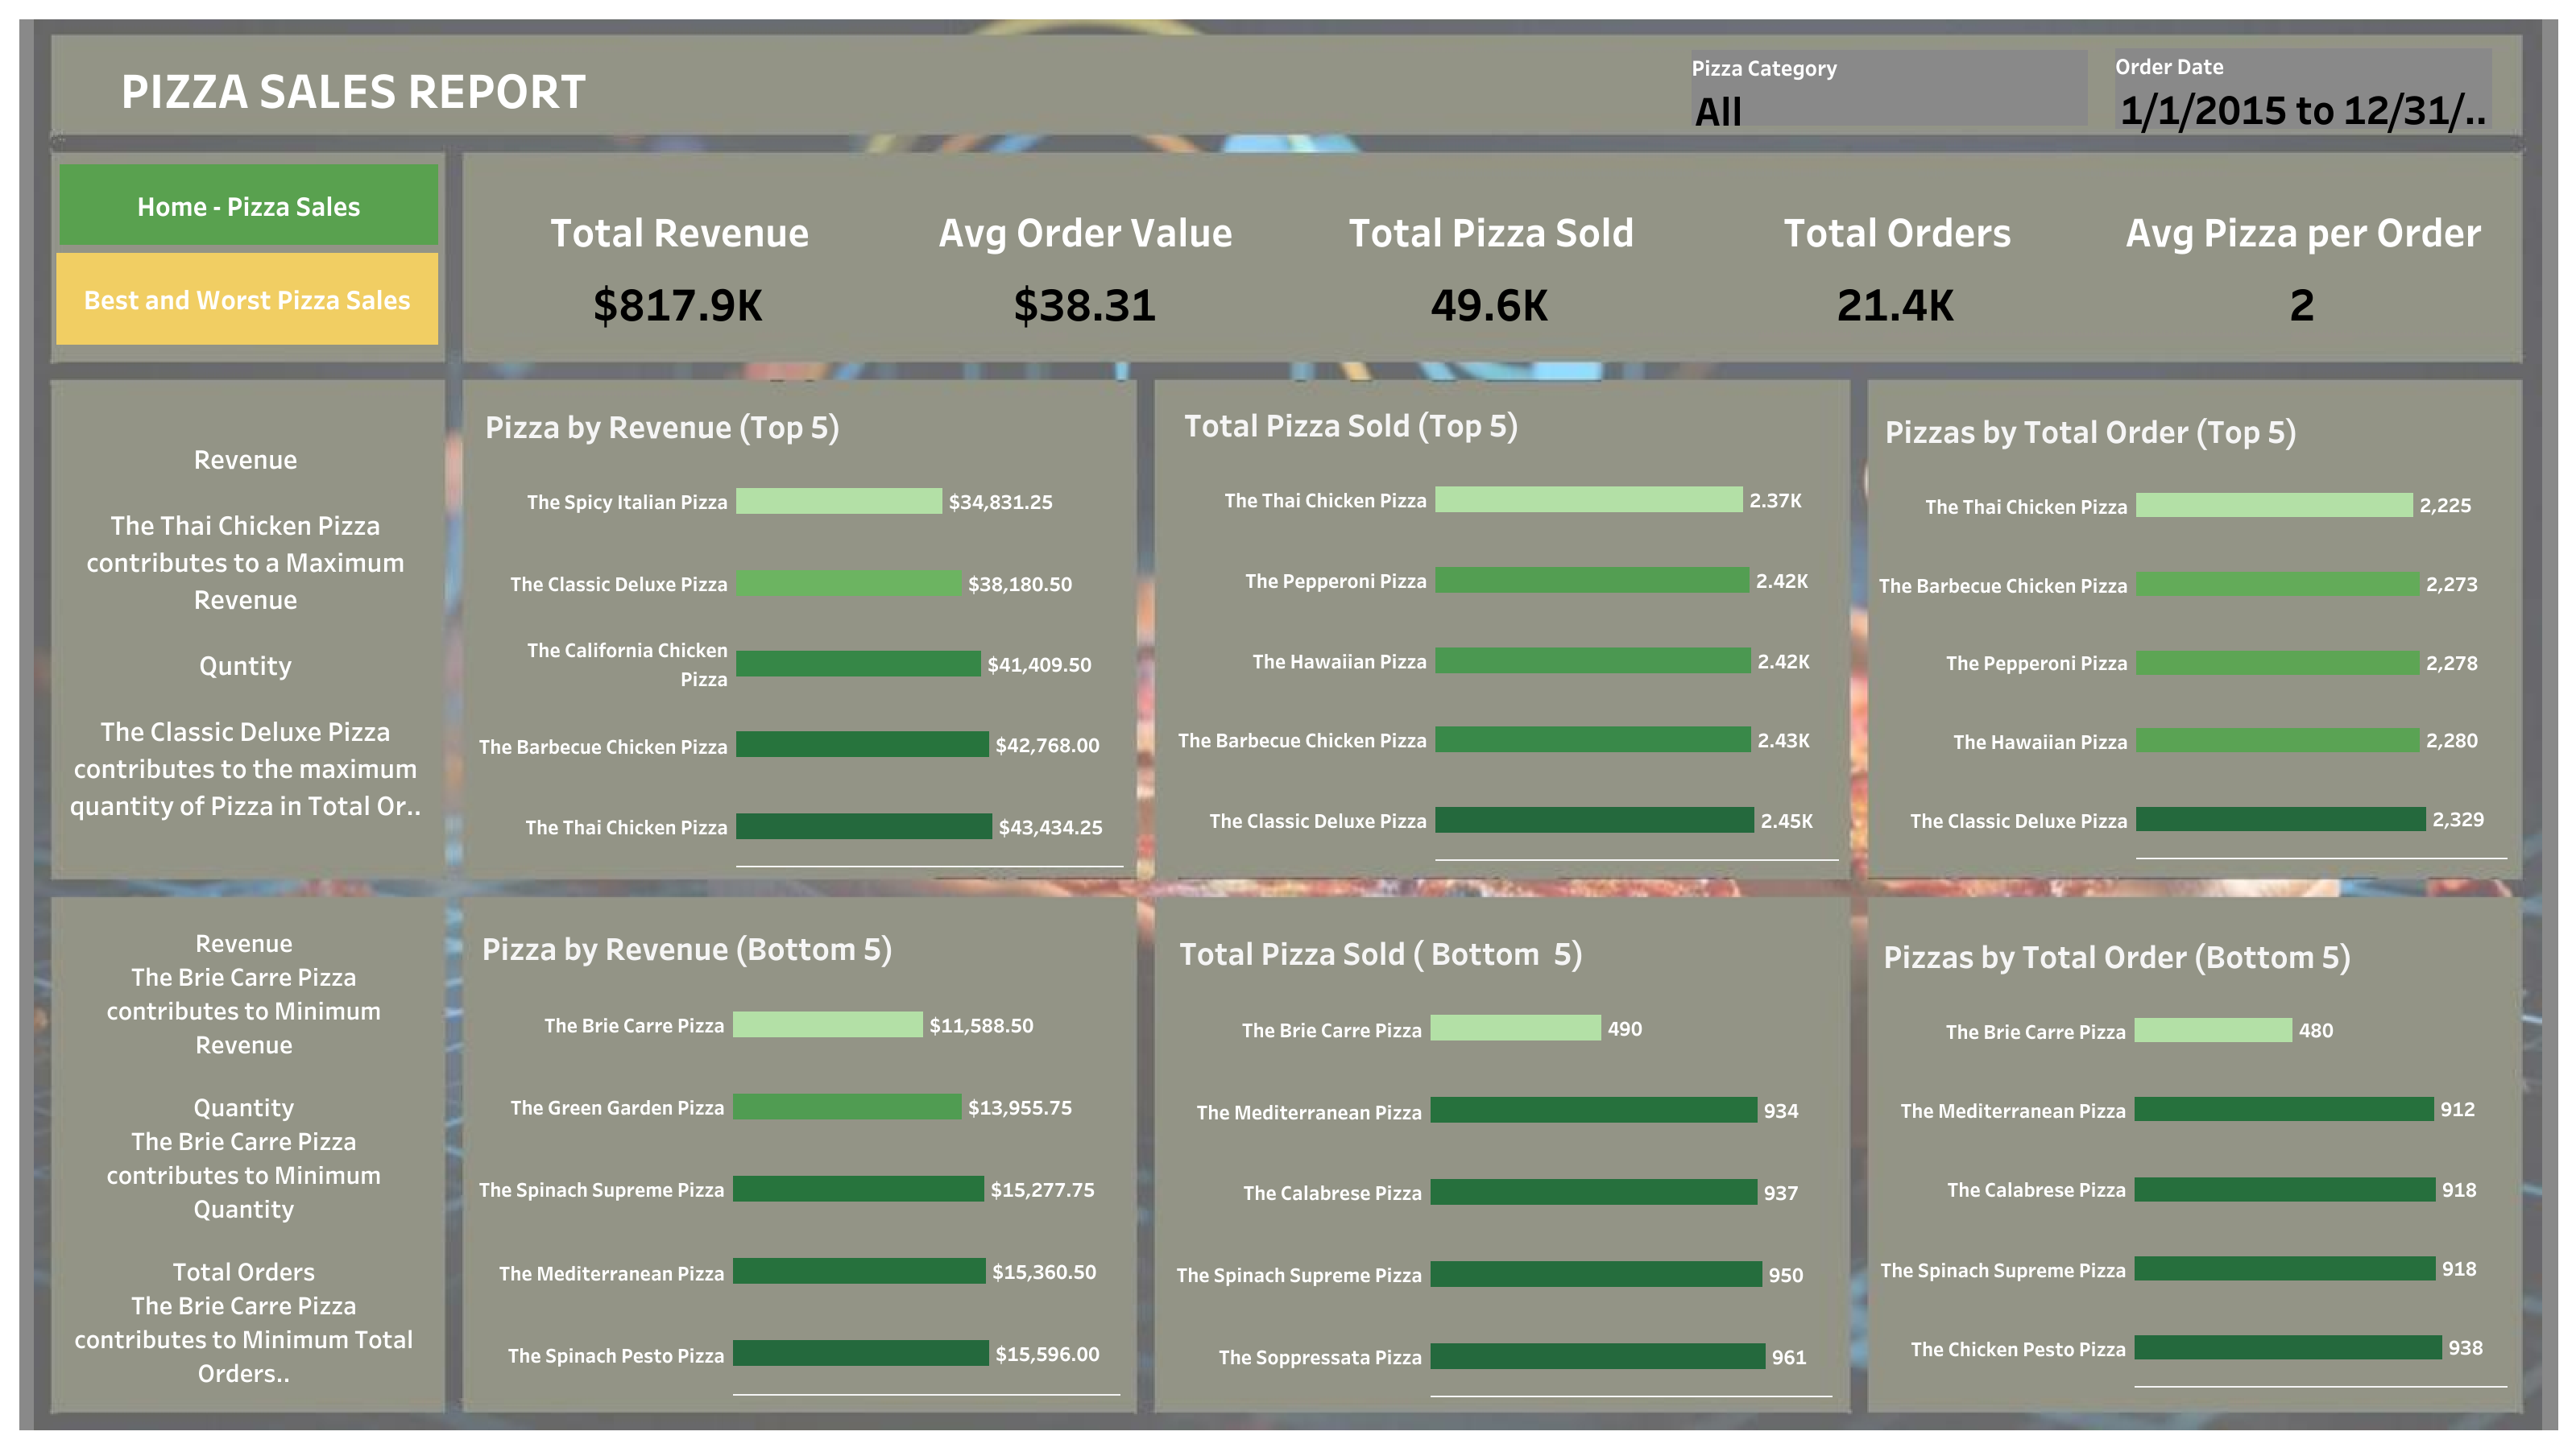Select the Soppressata Pizza 961 sold bar

(x=1598, y=1357)
